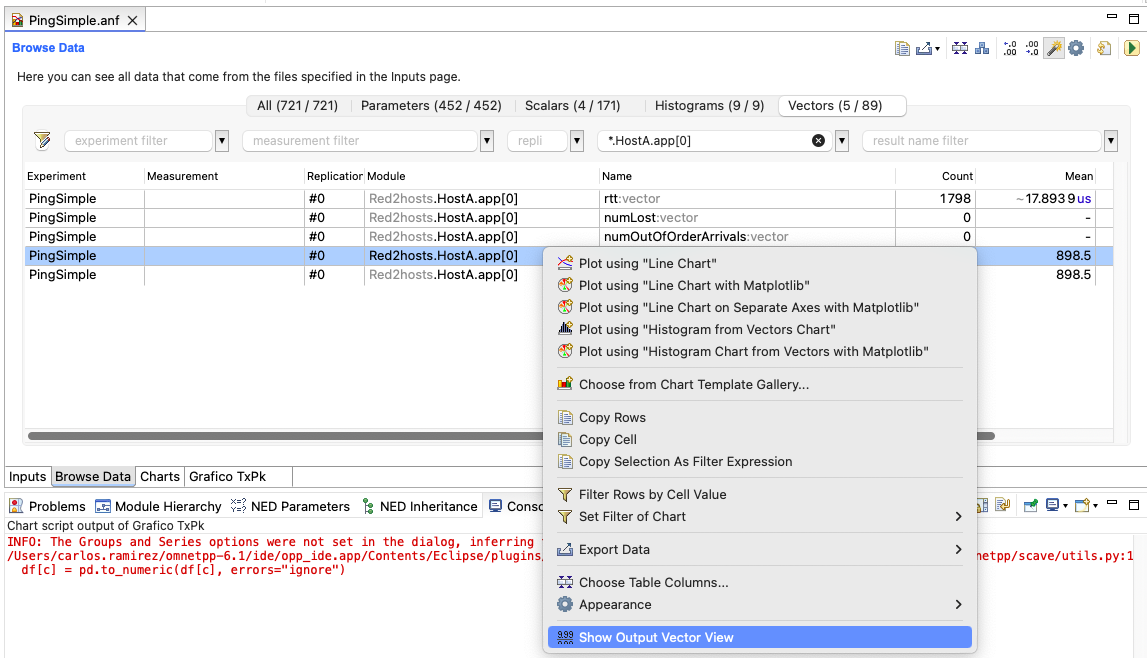This screenshot has height=658, width=1147.
Task: Select Show Output Vector View menu entry
Action: coord(759,638)
